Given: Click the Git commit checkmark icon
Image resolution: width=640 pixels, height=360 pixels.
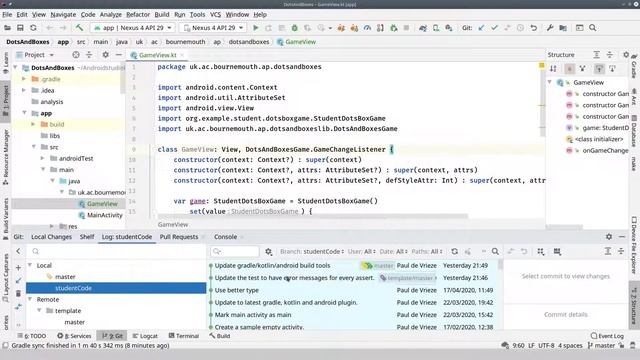Looking at the screenshot, I should tap(494, 28).
